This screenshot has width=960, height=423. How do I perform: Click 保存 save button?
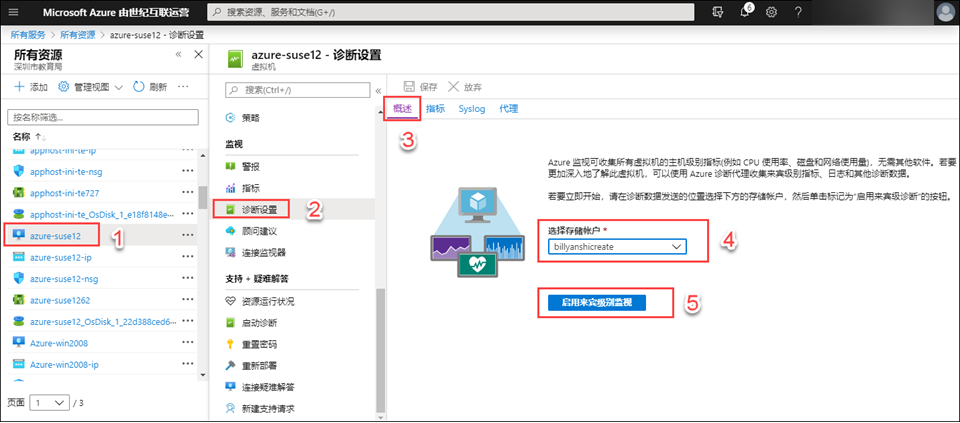pyautogui.click(x=420, y=87)
